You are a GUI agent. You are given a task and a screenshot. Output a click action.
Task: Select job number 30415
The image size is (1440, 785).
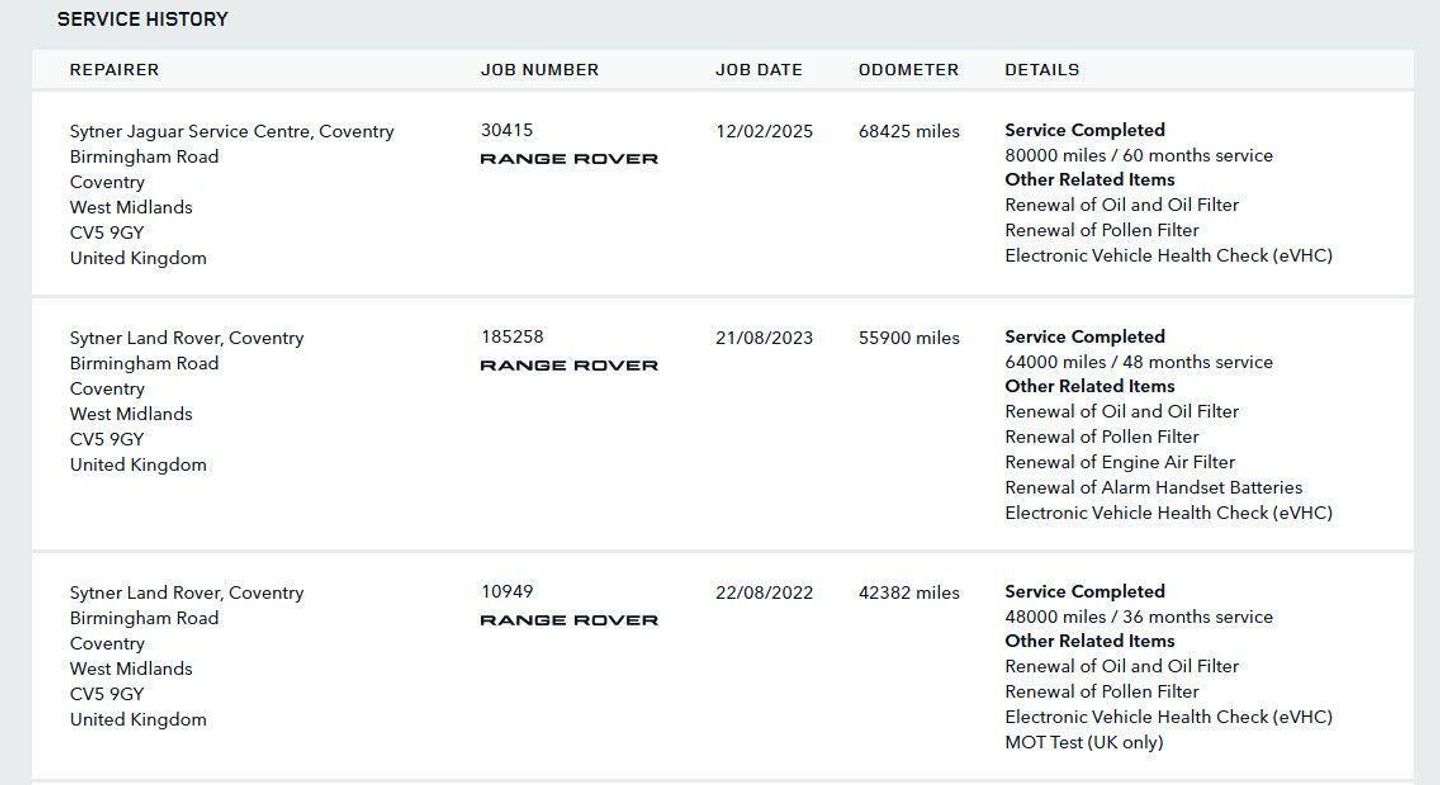tap(507, 130)
